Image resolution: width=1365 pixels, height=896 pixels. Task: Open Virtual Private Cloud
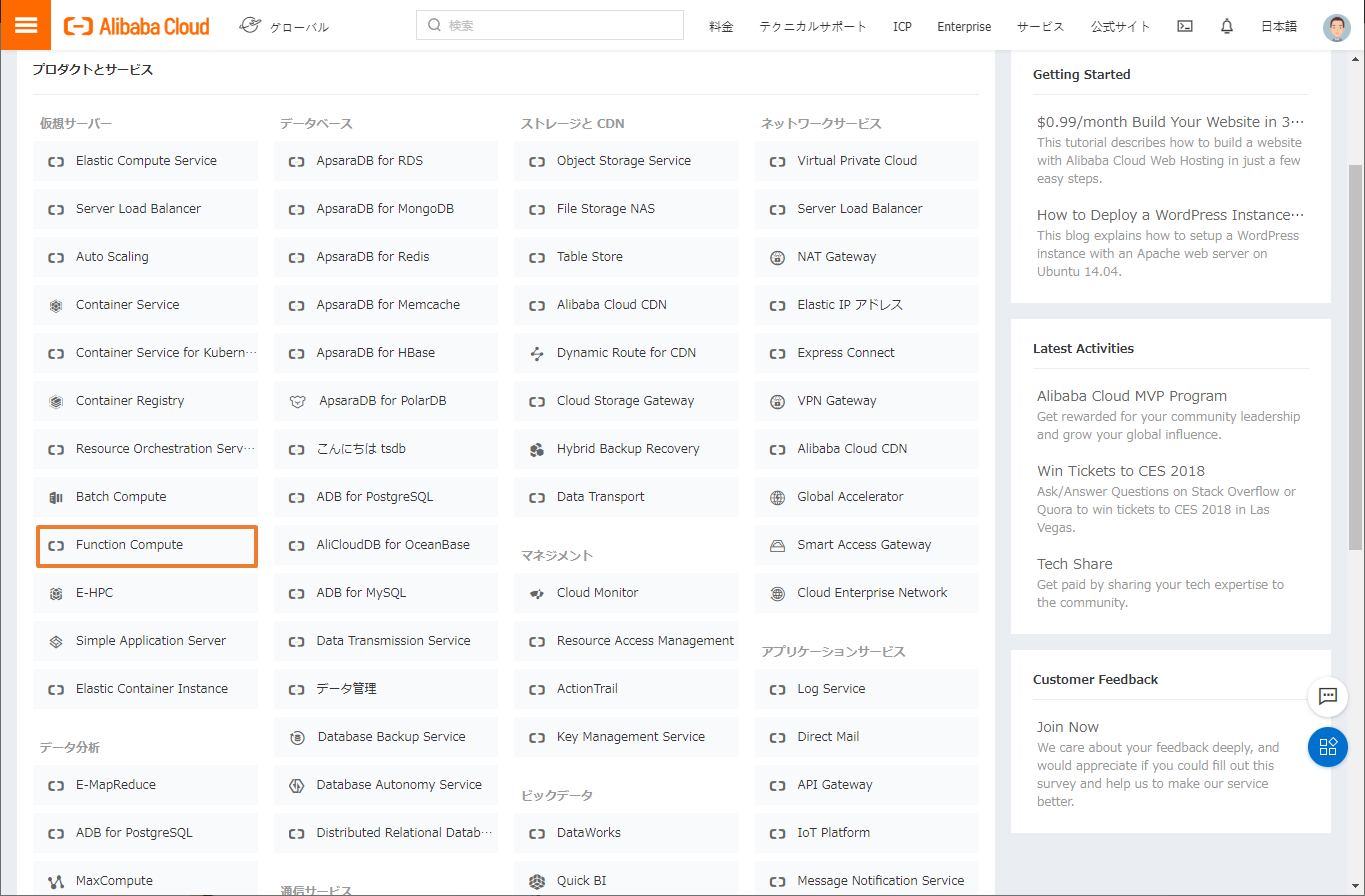pos(867,161)
